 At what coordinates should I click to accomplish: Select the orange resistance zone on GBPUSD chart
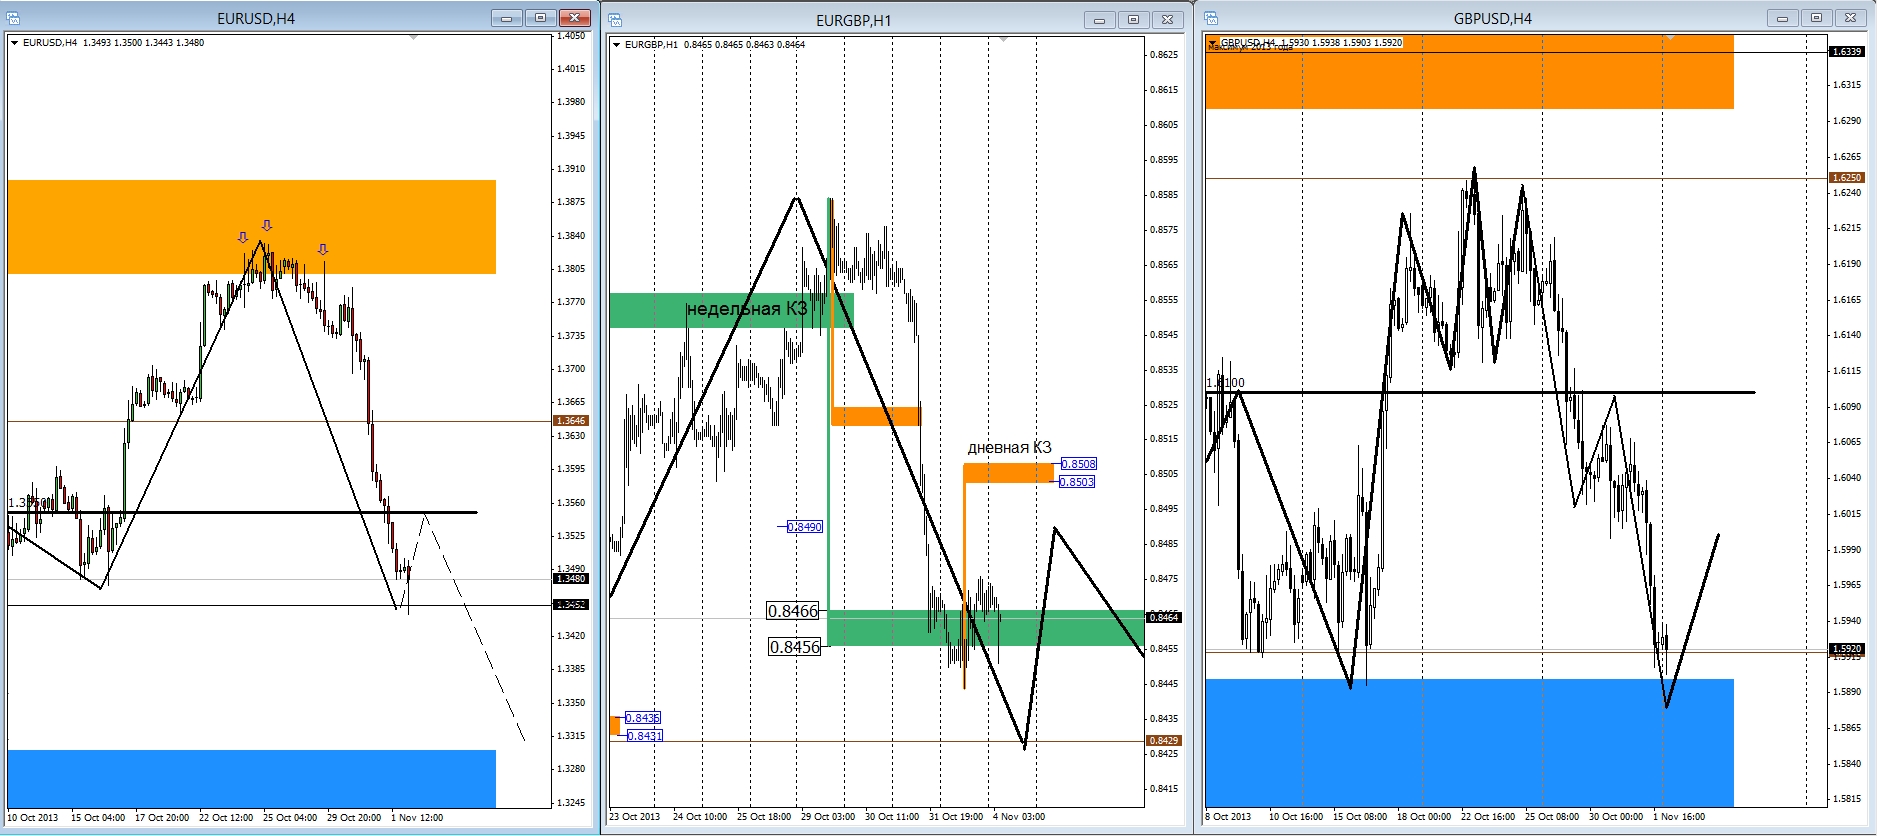tap(1470, 72)
